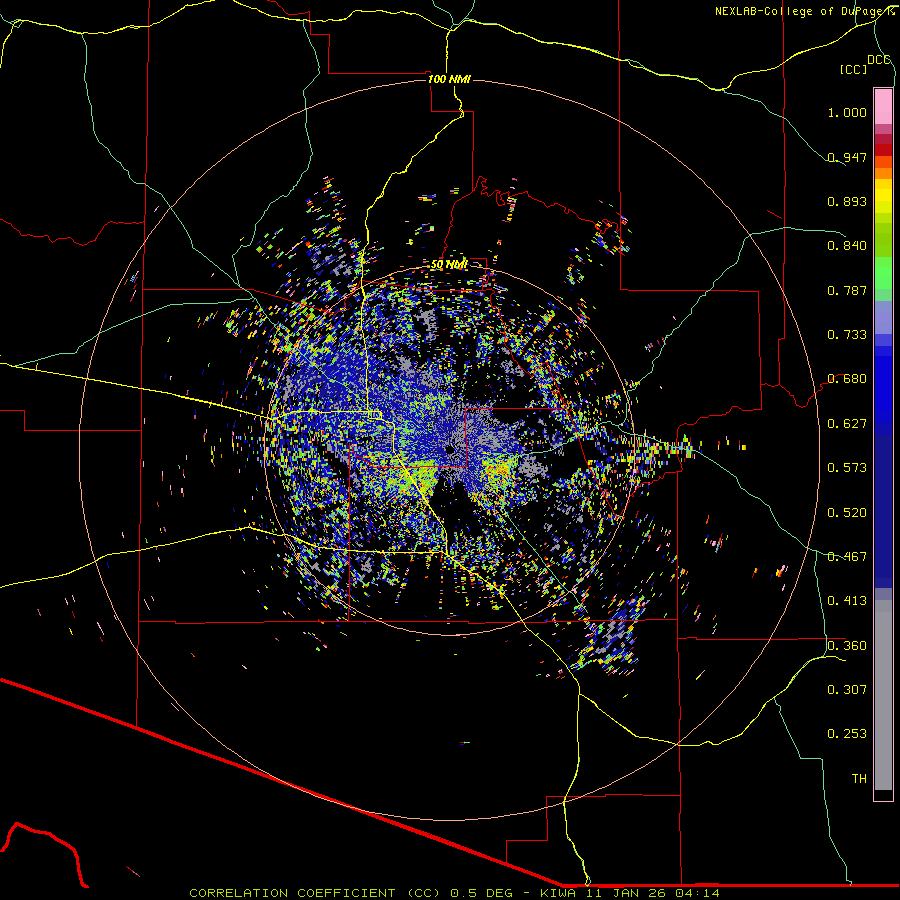The width and height of the screenshot is (900, 900).
Task: Click the 0.947 value on the color scale
Action: pos(847,157)
